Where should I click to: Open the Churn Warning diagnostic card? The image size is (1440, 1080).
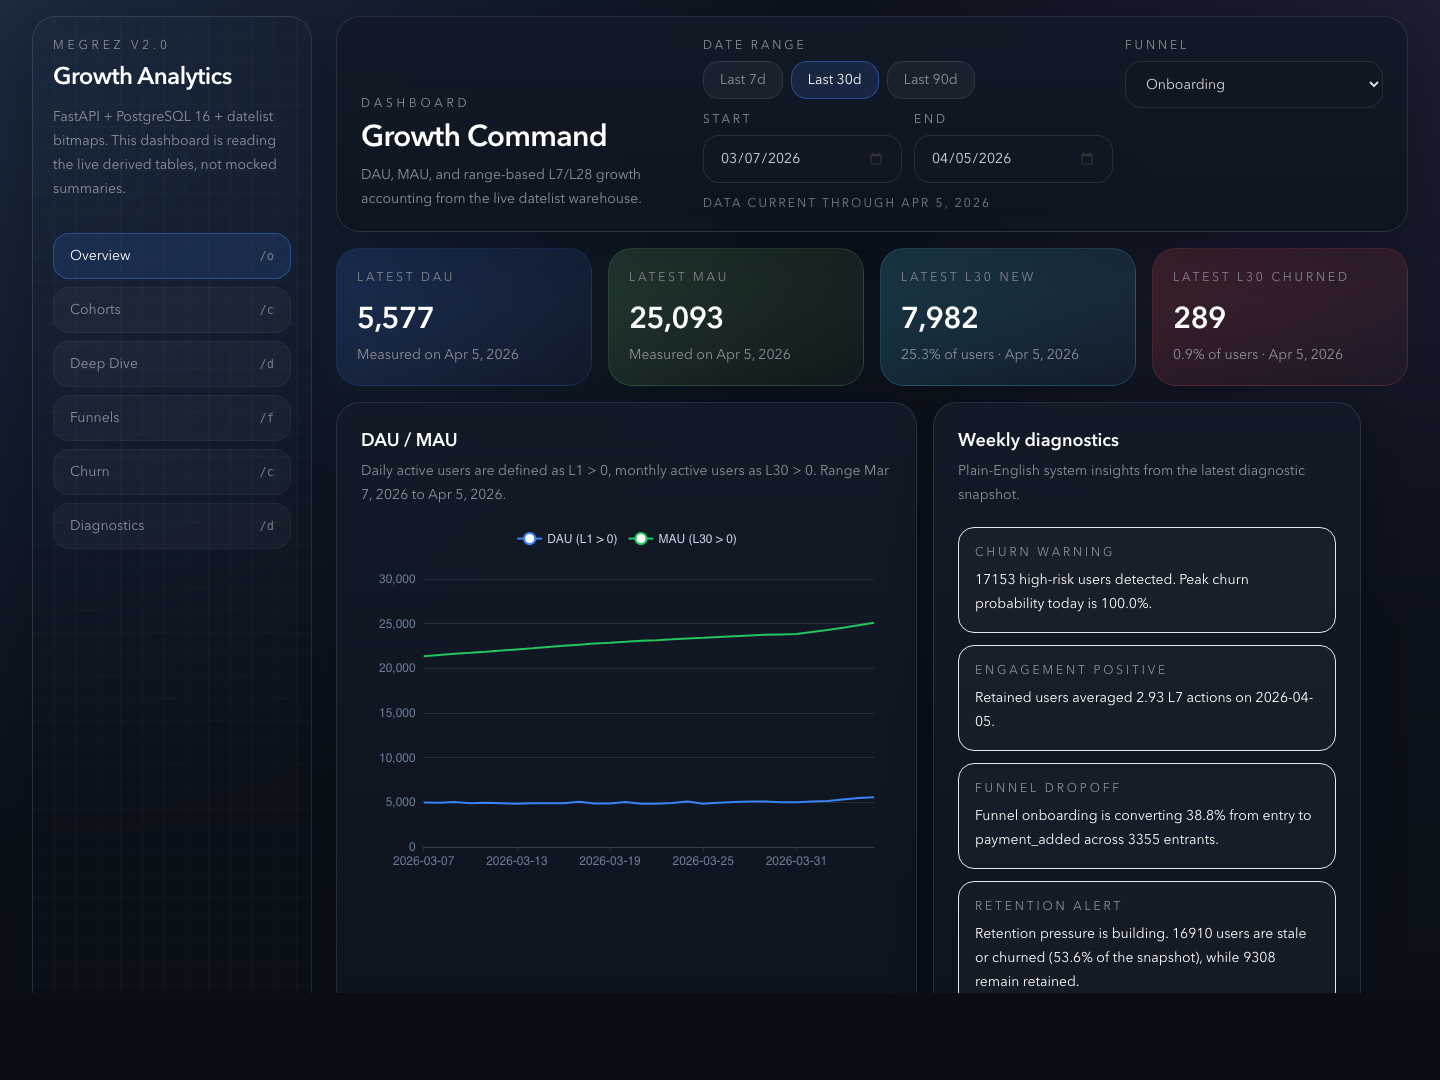tap(1146, 580)
